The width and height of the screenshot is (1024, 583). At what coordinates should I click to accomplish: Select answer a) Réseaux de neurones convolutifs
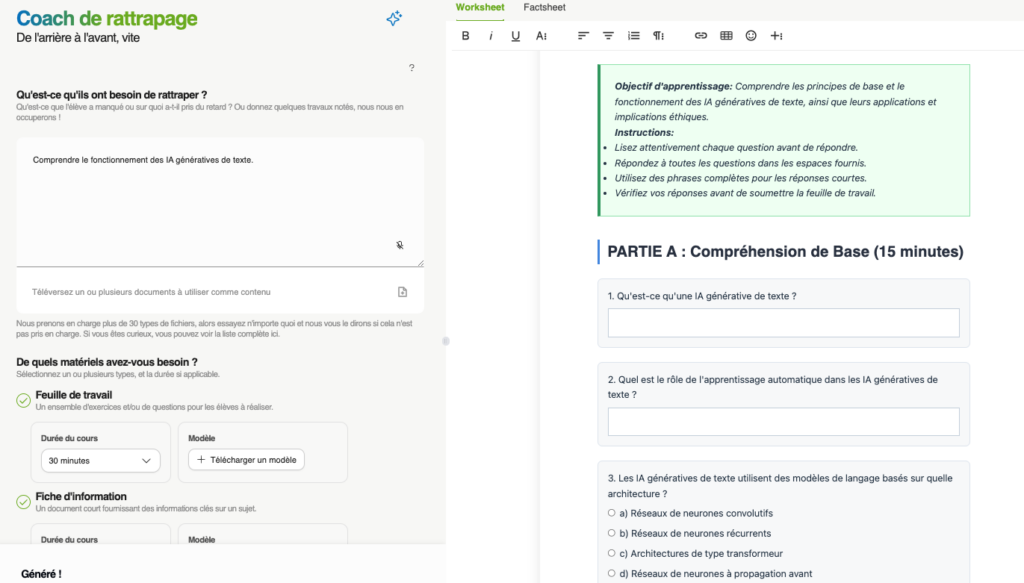(x=611, y=513)
